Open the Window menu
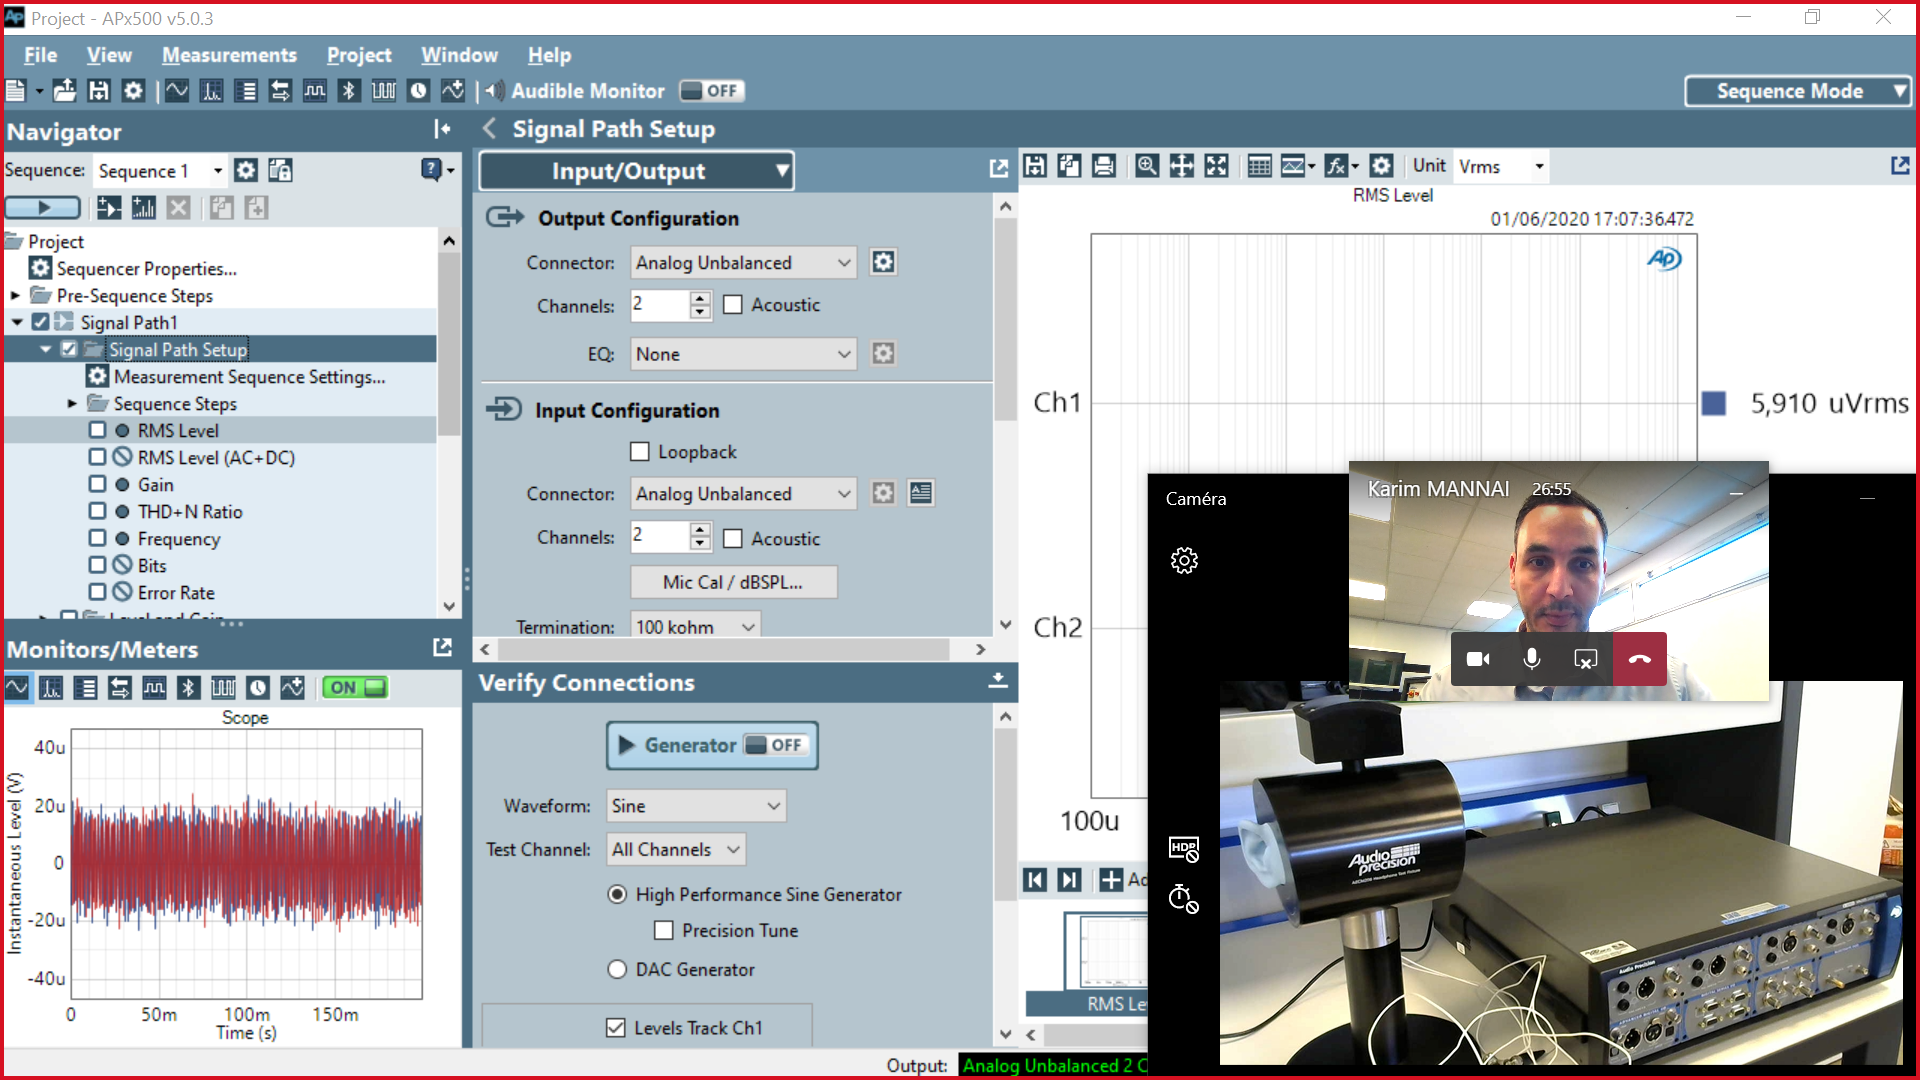This screenshot has width=1920, height=1080. coord(459,55)
